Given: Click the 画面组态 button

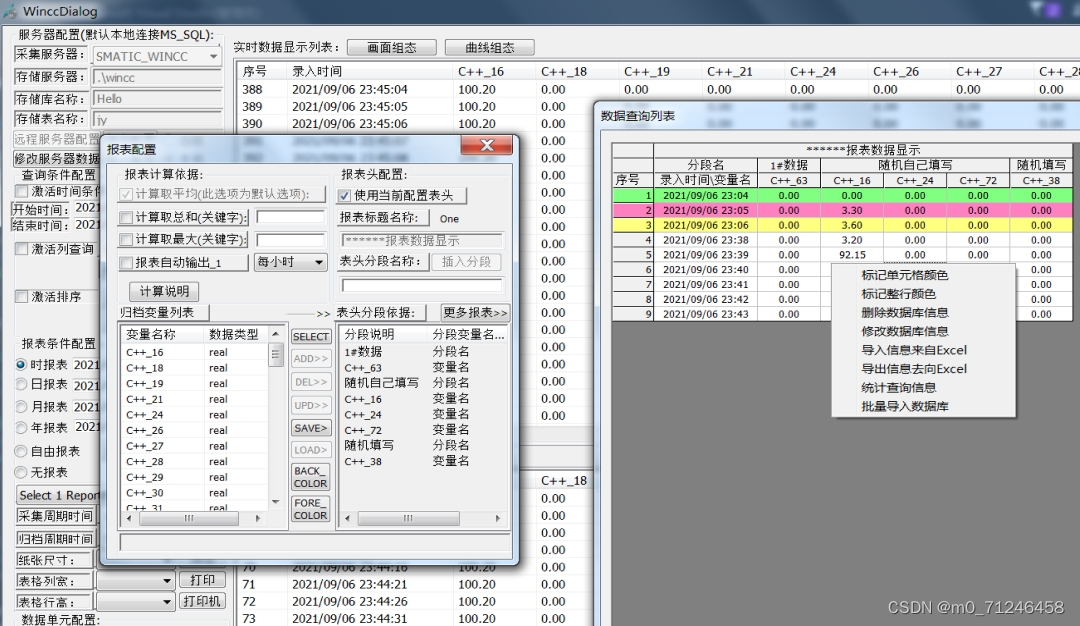Looking at the screenshot, I should click(392, 48).
